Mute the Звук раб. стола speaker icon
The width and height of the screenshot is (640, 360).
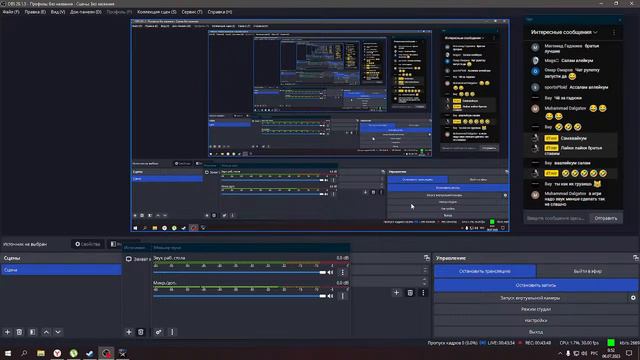pos(330,272)
